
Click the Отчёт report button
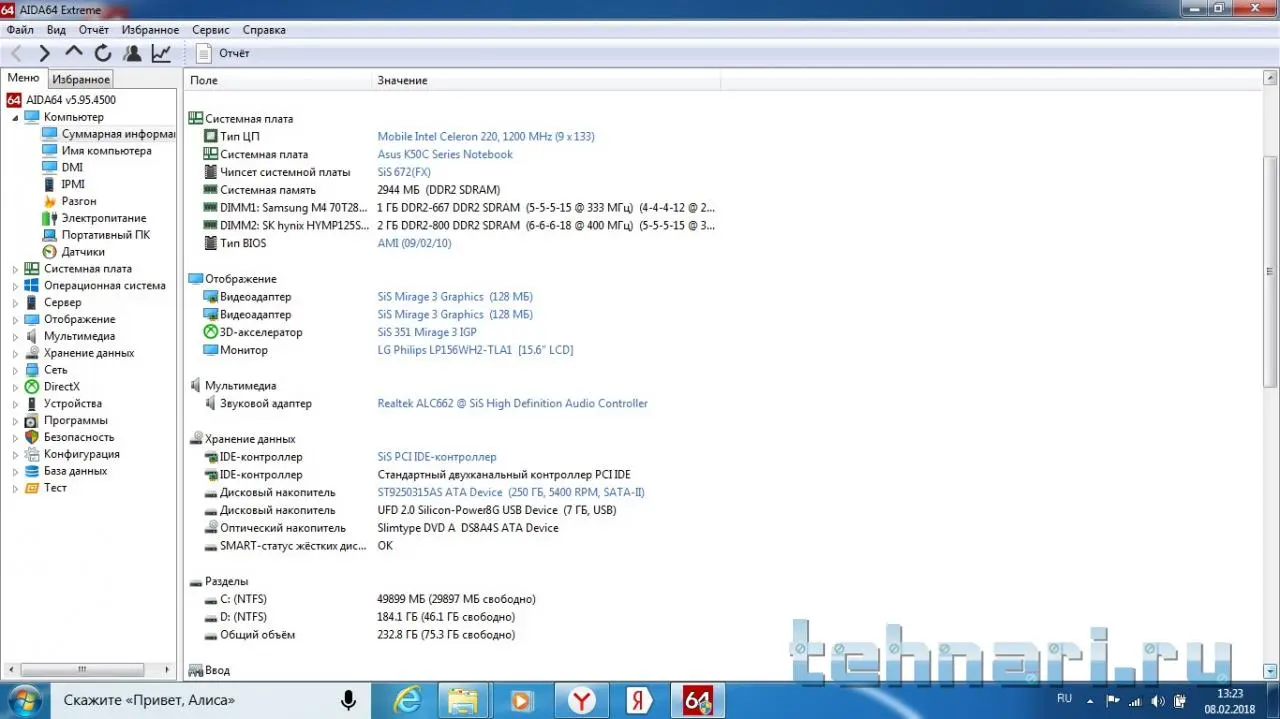(x=223, y=53)
